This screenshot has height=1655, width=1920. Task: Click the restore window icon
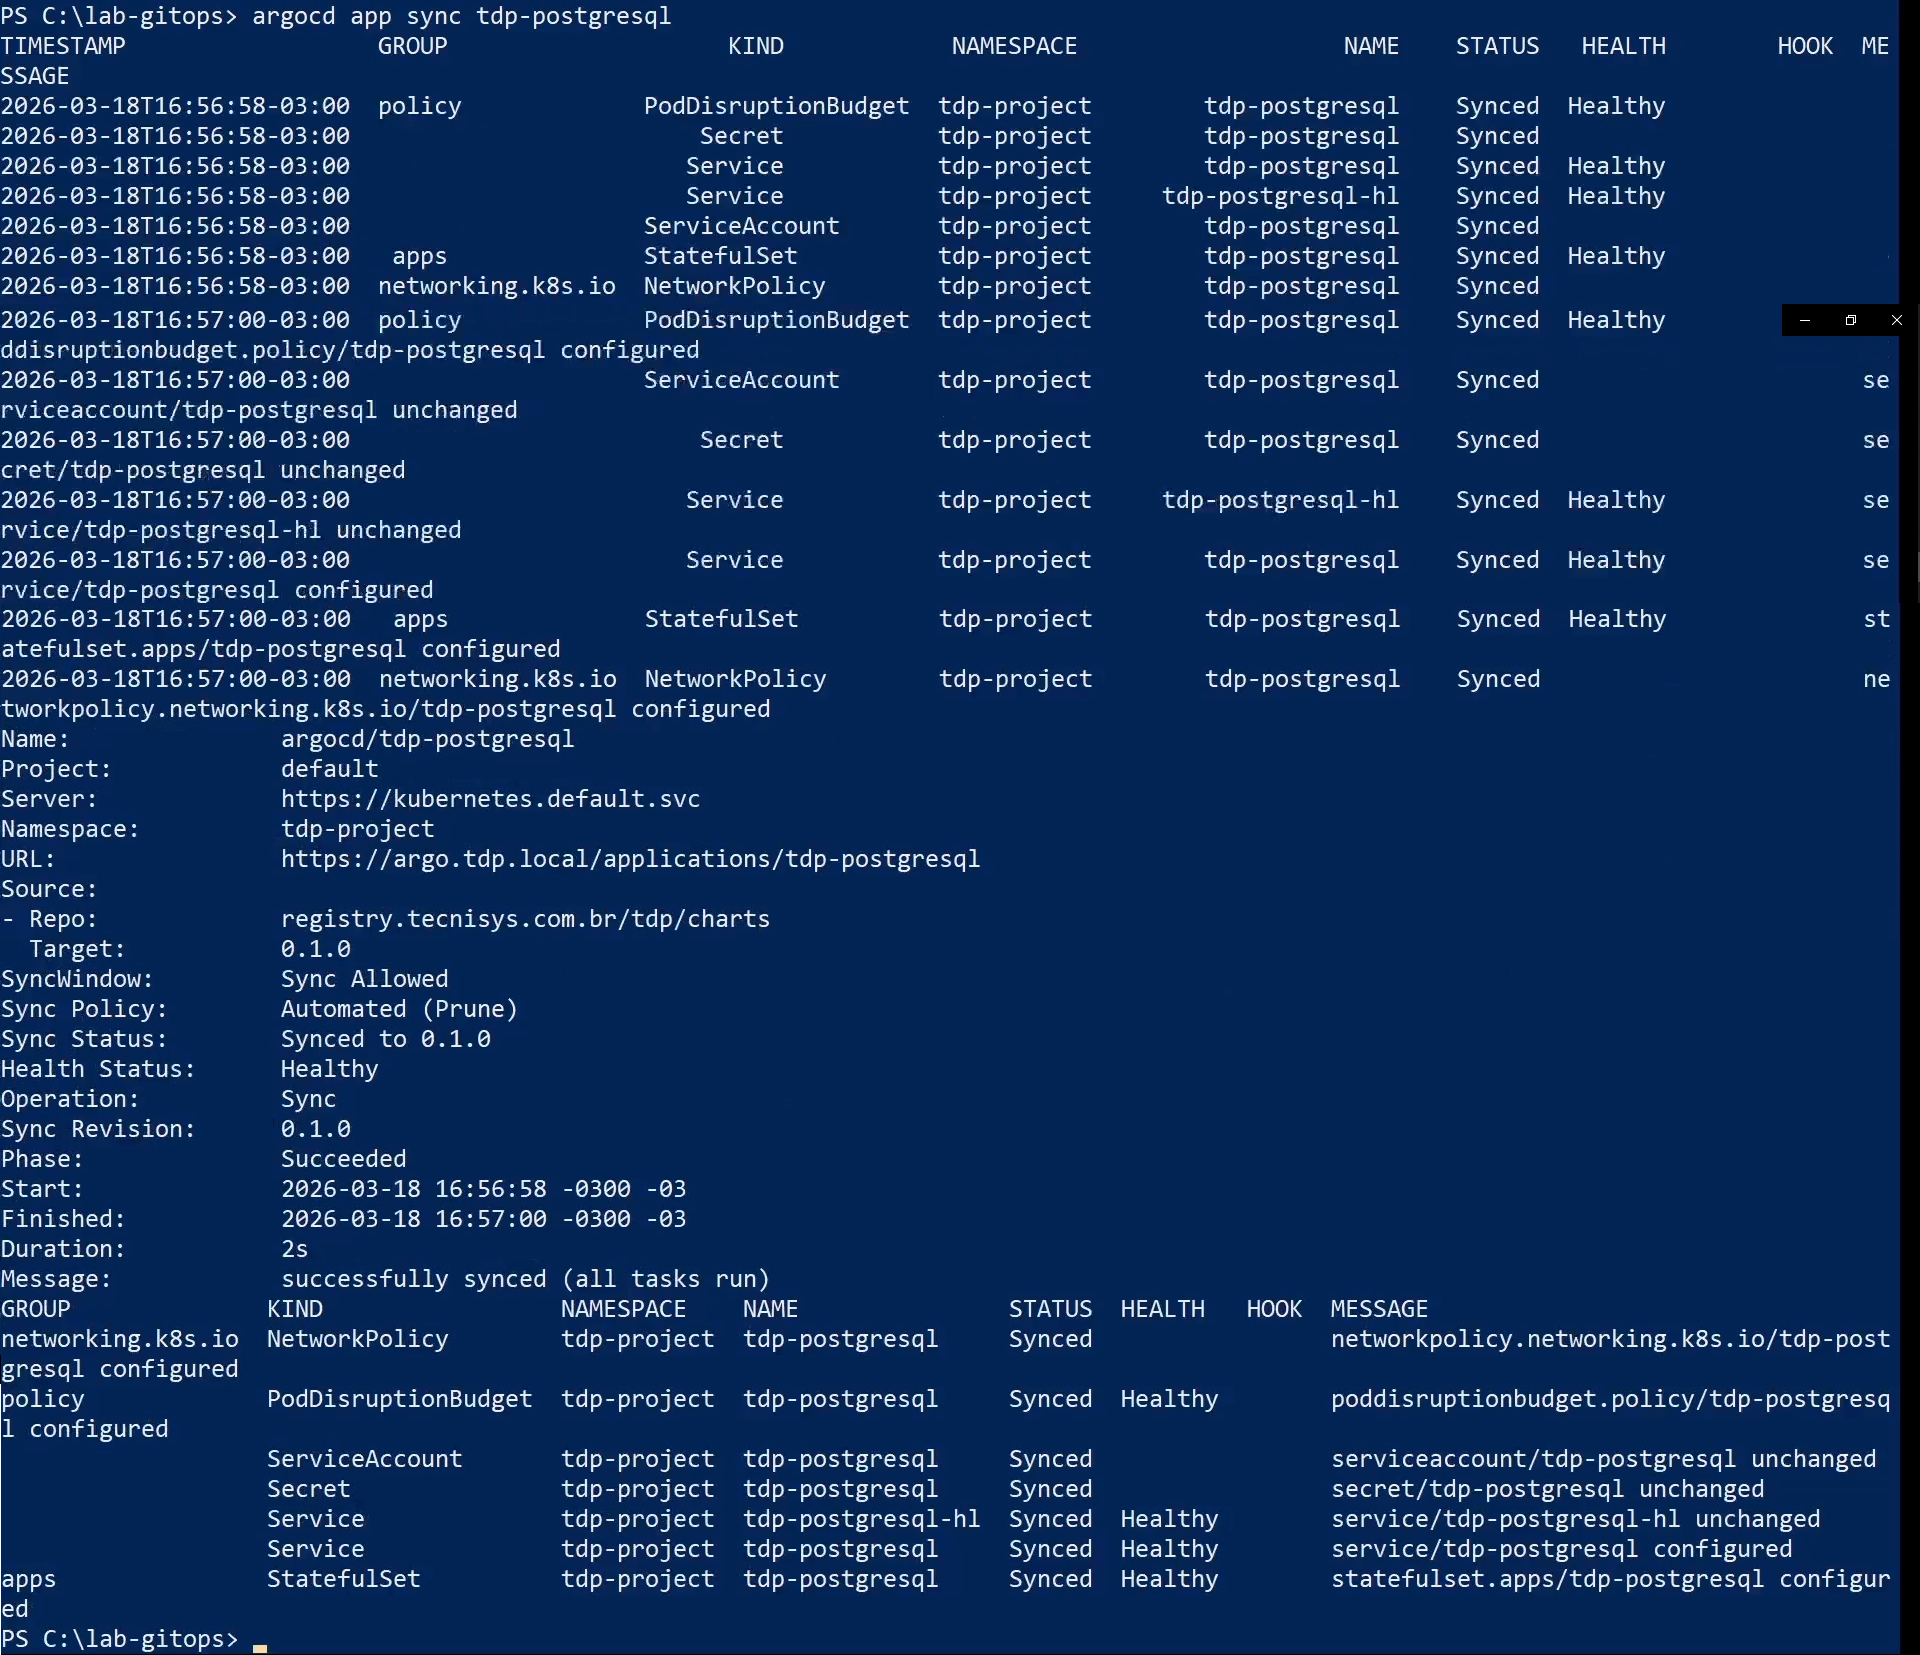coord(1850,320)
